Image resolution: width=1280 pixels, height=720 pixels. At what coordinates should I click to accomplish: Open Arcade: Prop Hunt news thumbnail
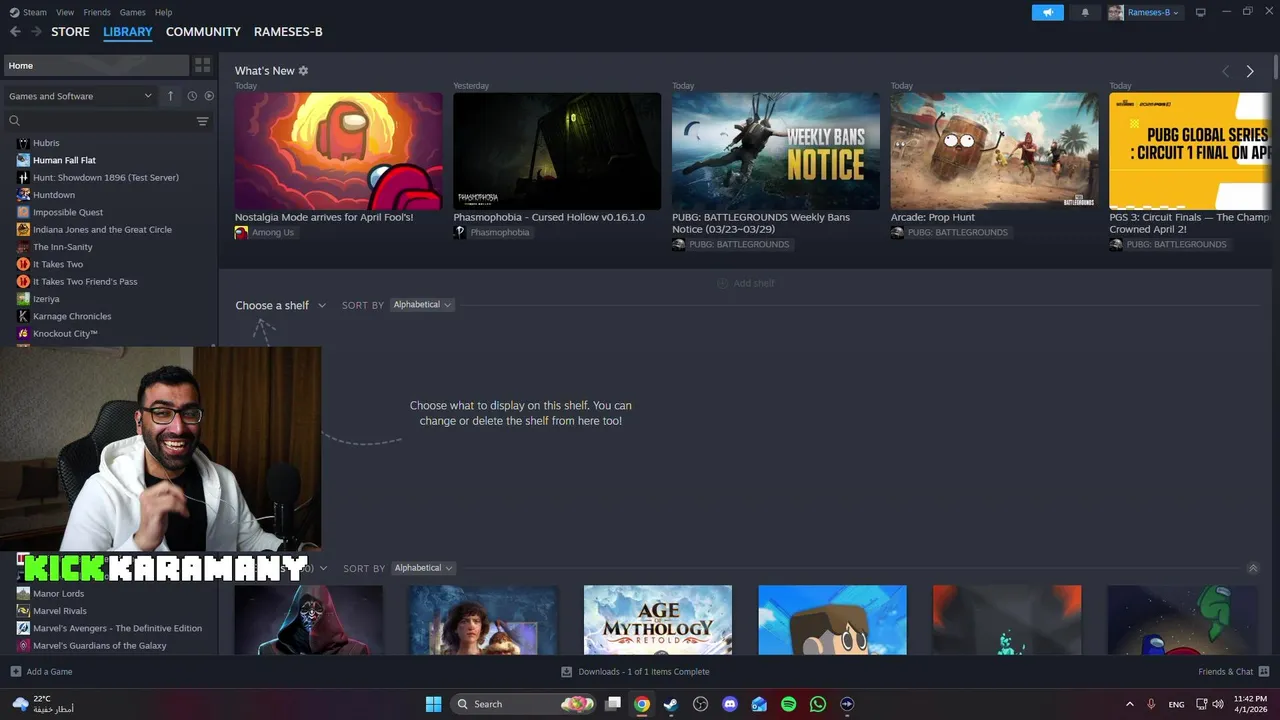pos(994,151)
